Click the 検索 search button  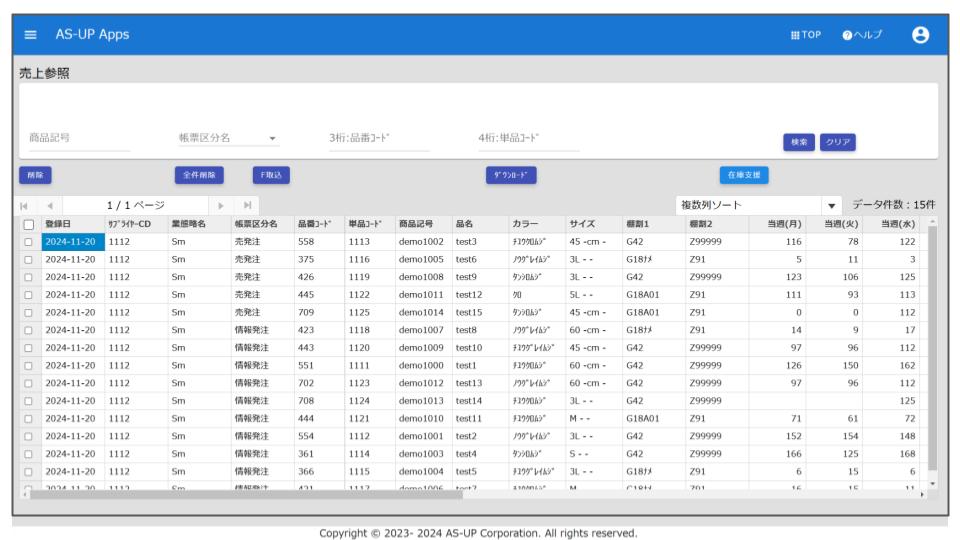pyautogui.click(x=799, y=142)
